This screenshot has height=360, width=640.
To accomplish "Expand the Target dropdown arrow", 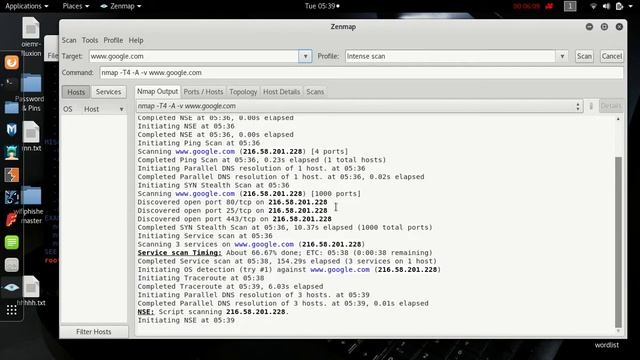I will coord(305,56).
